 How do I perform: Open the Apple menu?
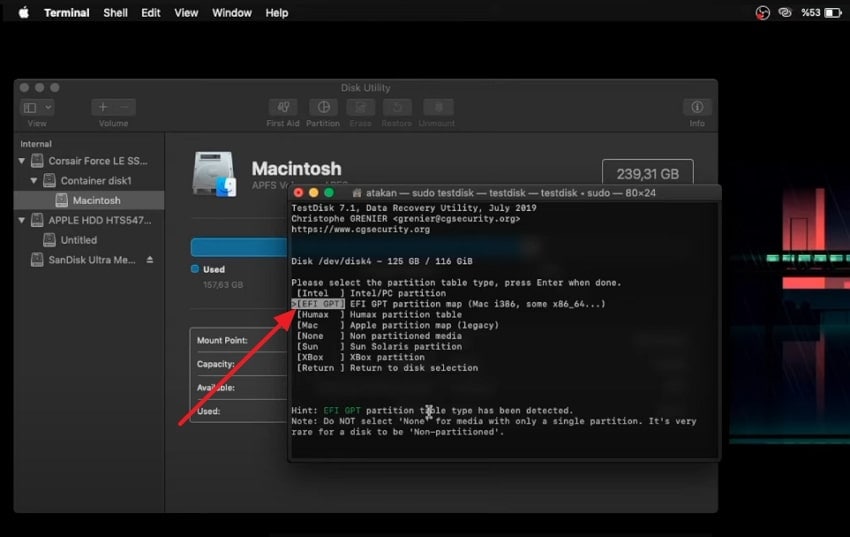pyautogui.click(x=23, y=12)
